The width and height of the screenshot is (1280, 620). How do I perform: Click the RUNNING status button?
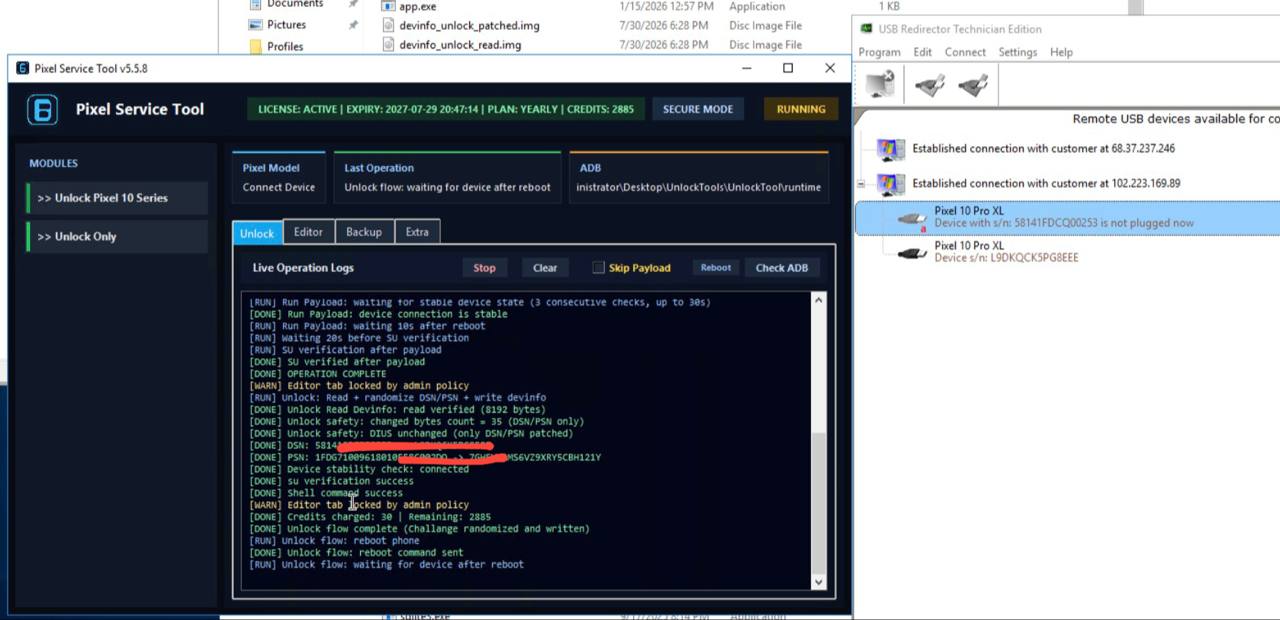click(801, 109)
